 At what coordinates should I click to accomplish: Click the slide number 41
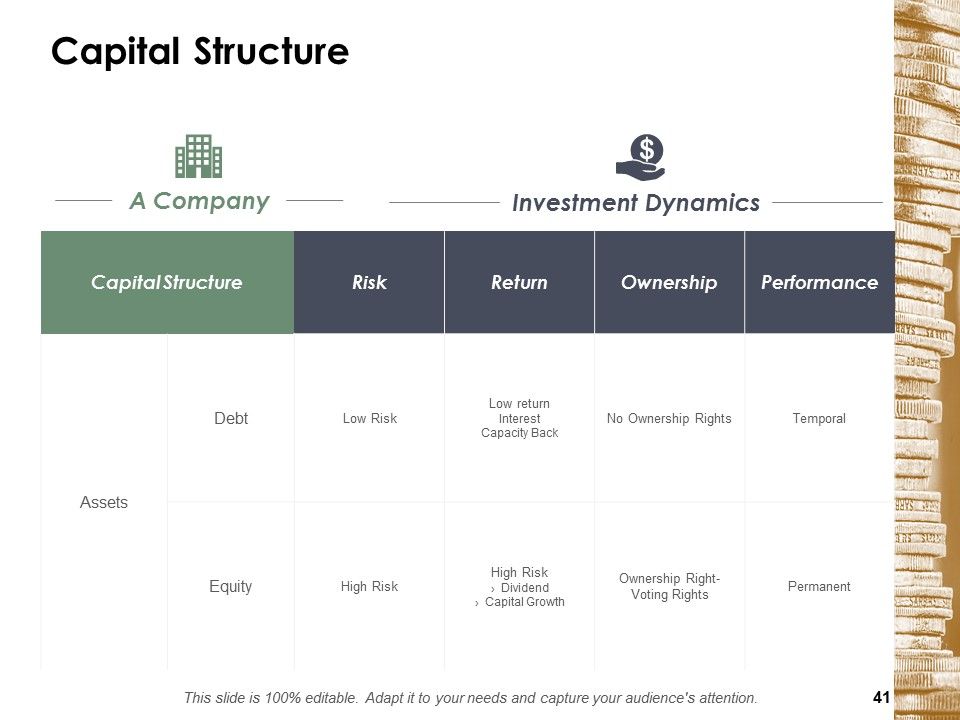tap(881, 697)
